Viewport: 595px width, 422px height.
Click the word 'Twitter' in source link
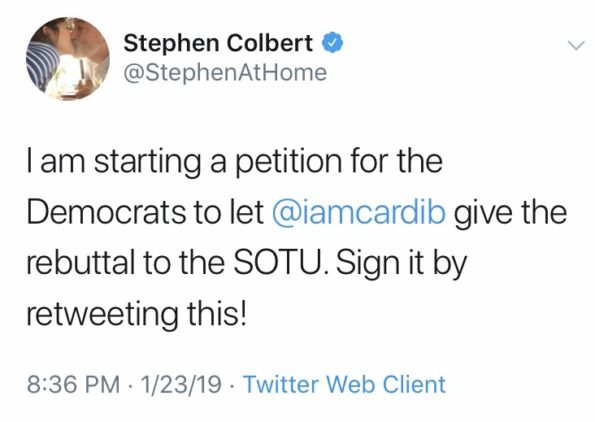pos(281,384)
